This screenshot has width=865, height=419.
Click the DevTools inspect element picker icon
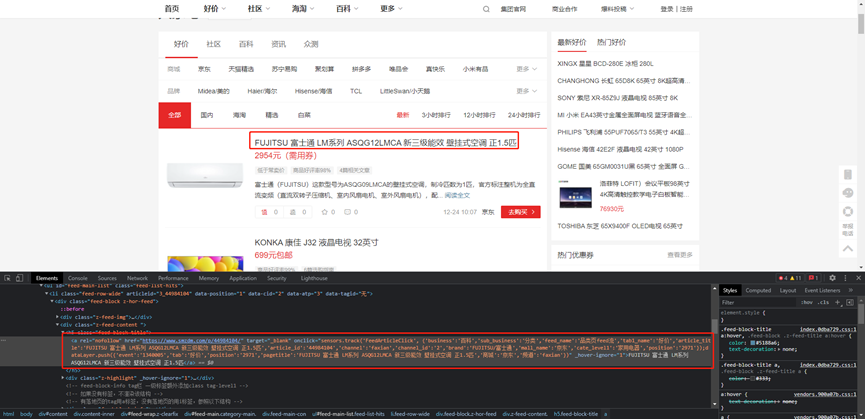(x=8, y=278)
